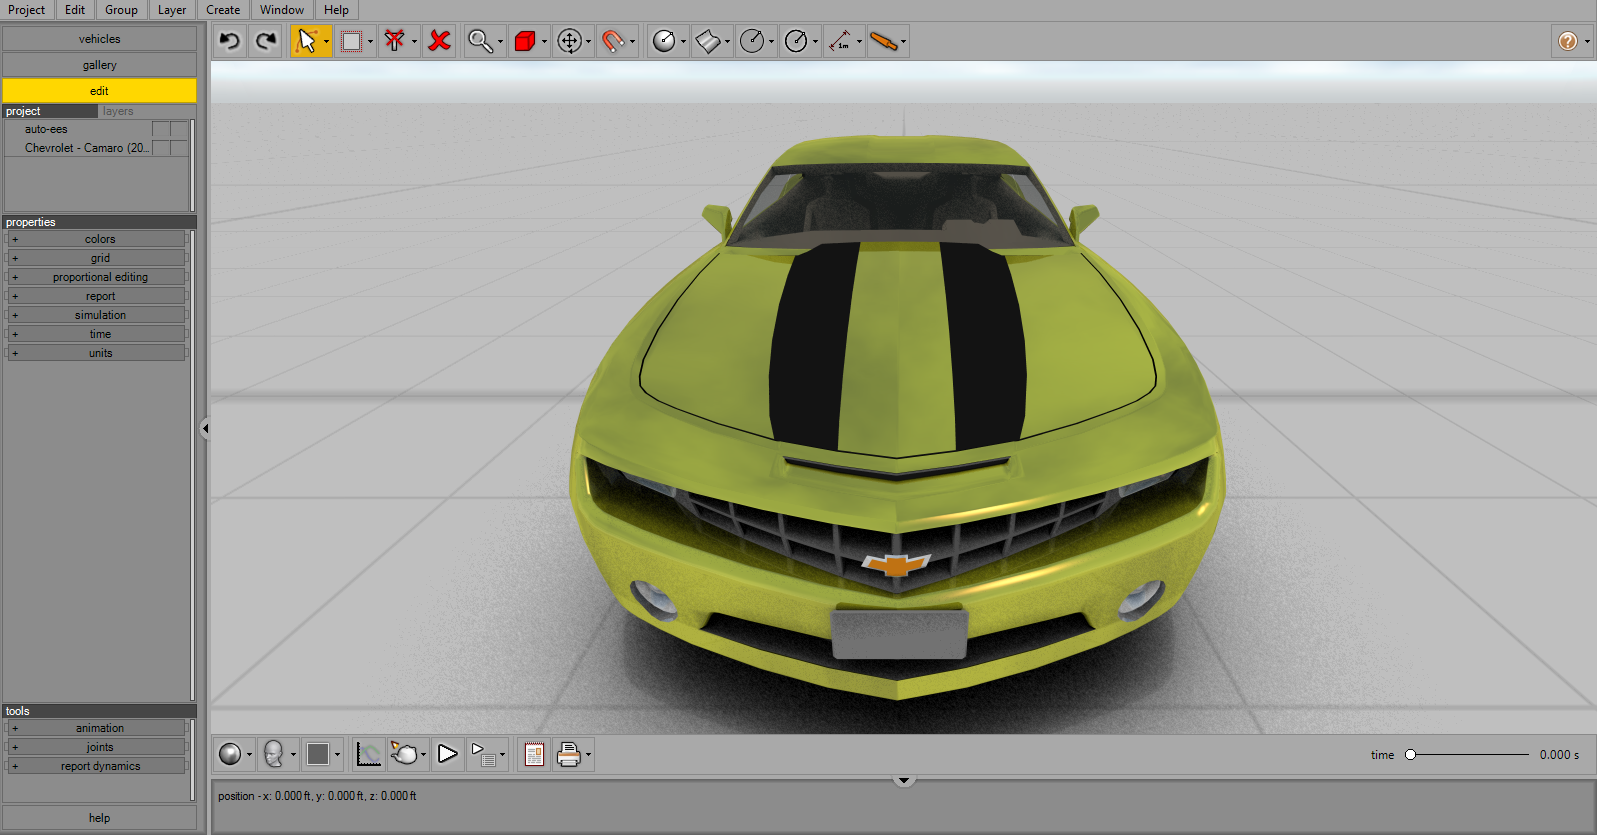Click the time slider handle
1597x835 pixels.
click(x=1410, y=755)
